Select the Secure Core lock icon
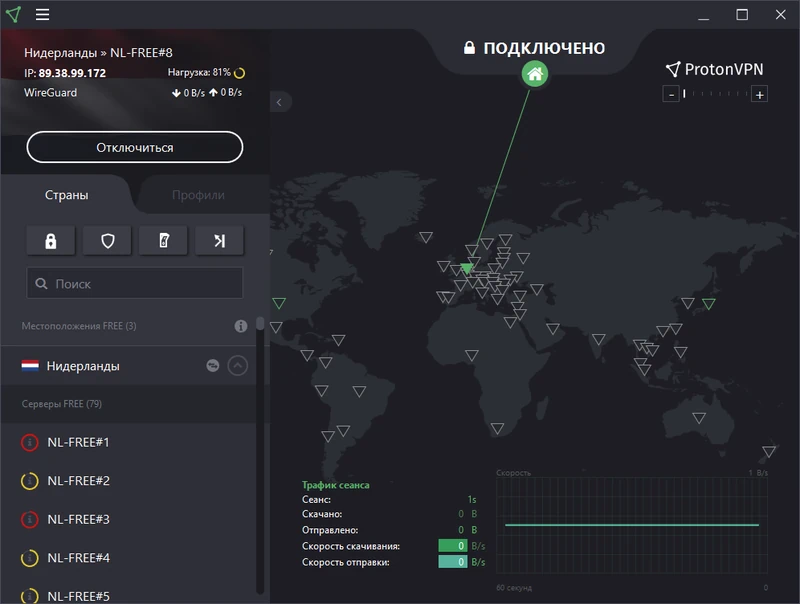800x604 pixels. [x=50, y=240]
